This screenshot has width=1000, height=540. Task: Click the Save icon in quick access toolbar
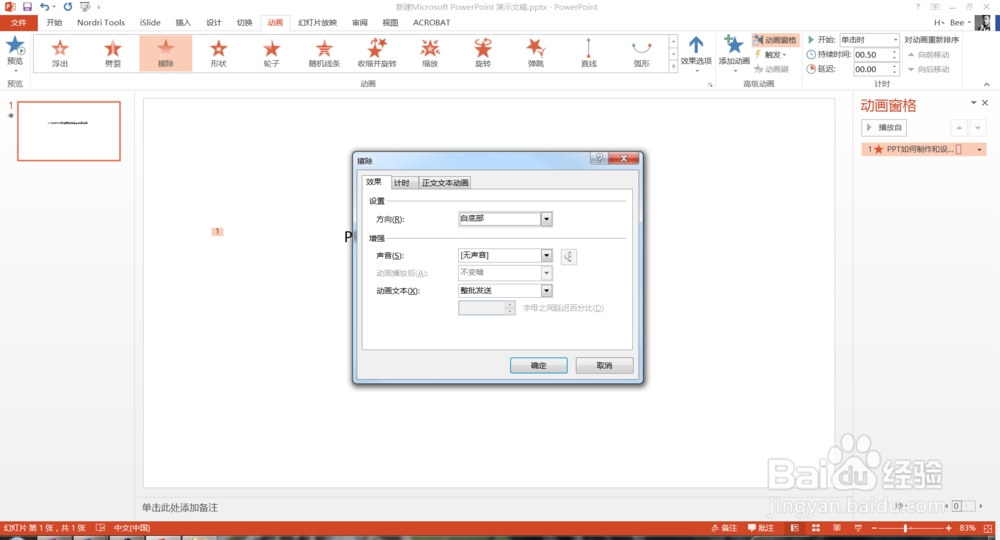click(x=27, y=6)
